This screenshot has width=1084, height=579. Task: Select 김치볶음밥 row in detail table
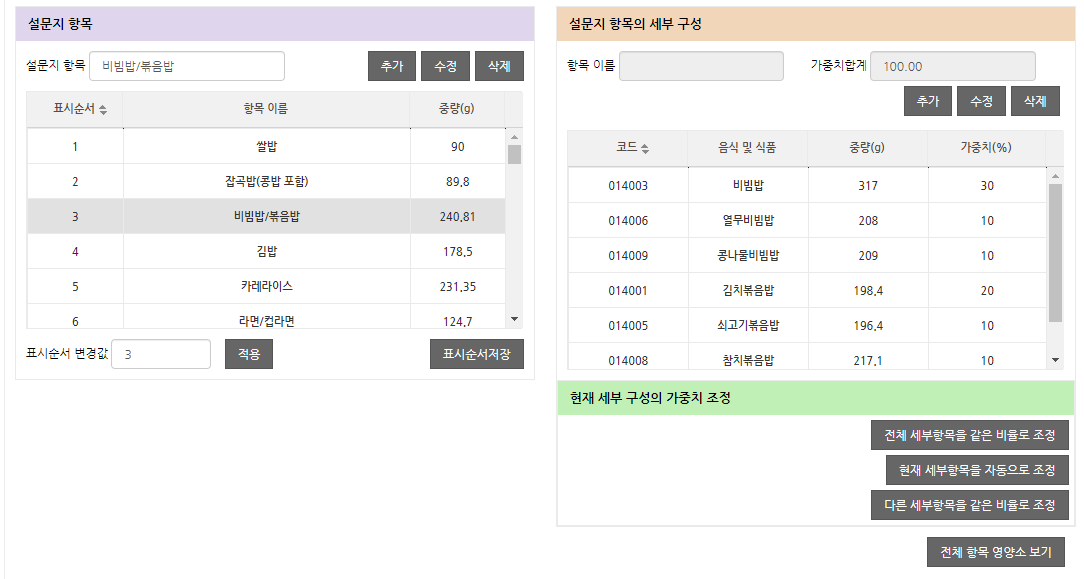coord(747,291)
